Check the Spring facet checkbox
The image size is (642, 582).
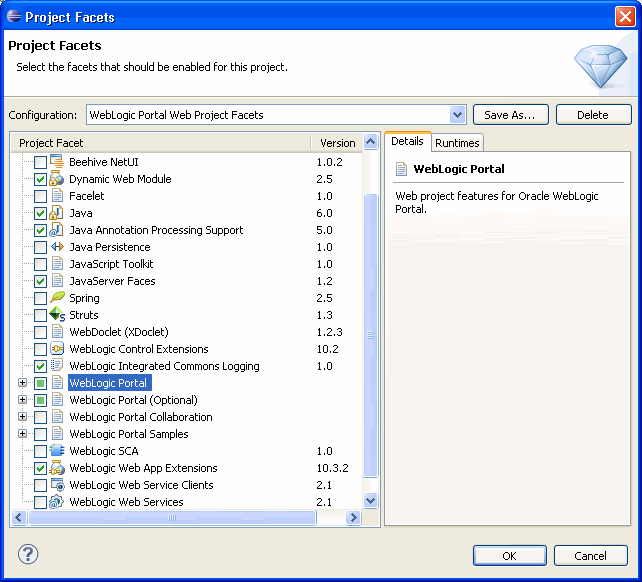click(x=40, y=298)
